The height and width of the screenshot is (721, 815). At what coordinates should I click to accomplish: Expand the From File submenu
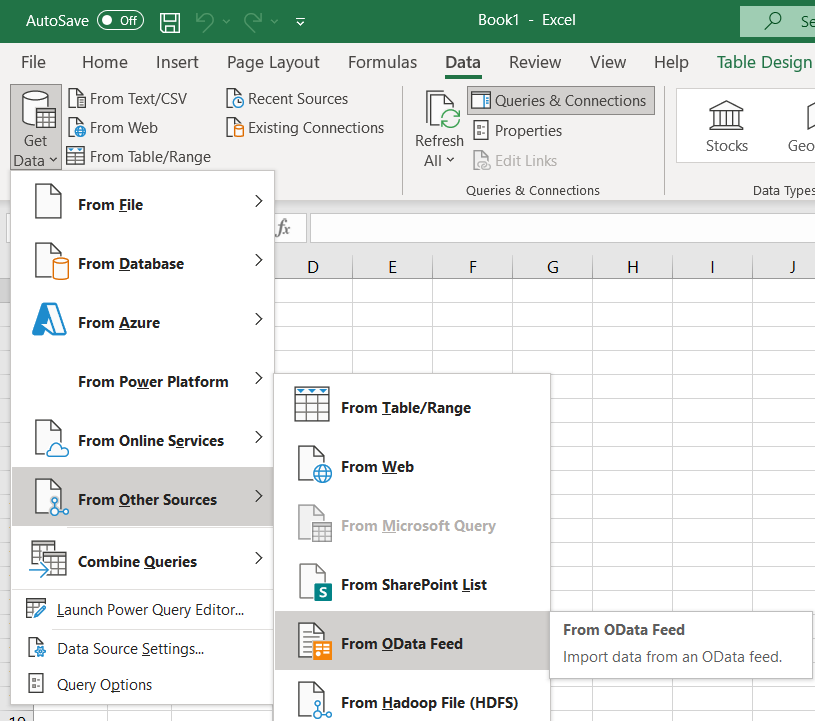click(142, 201)
